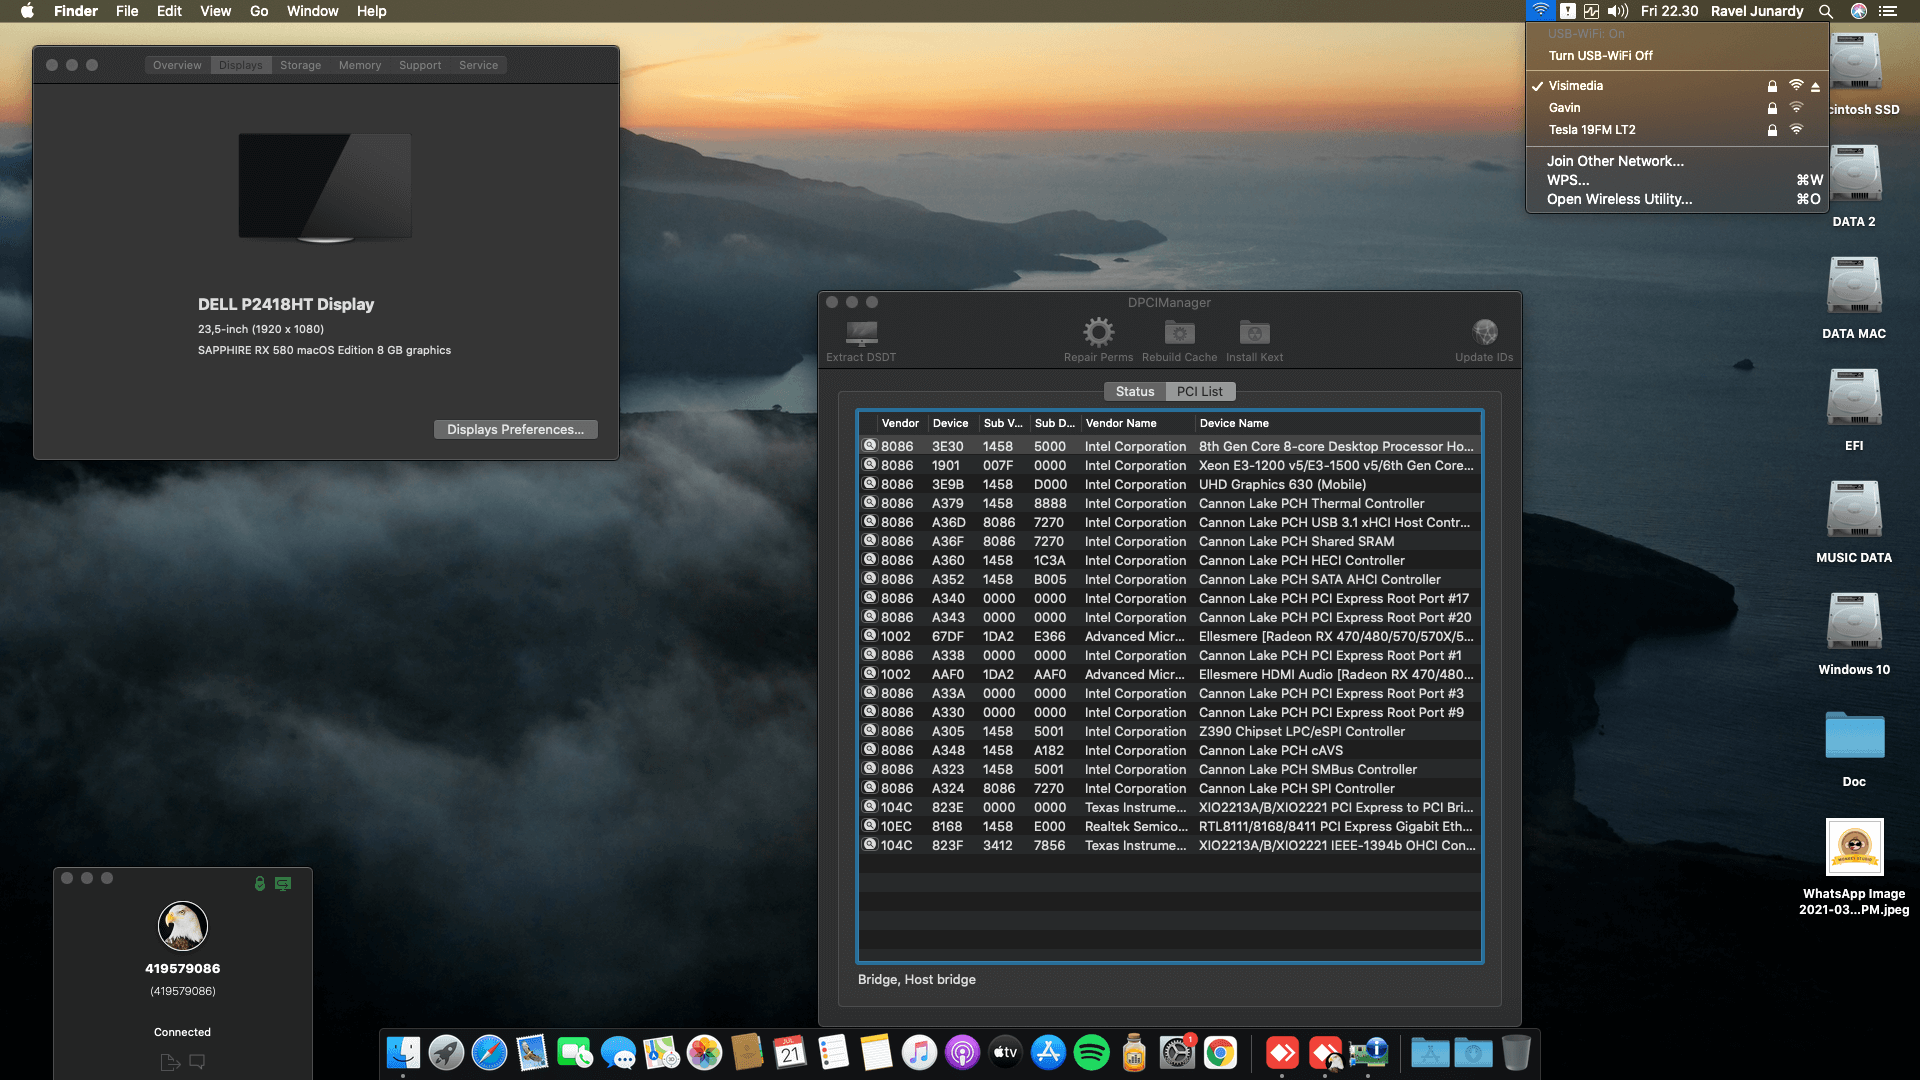This screenshot has width=1920, height=1080.
Task: Open Photos app in Dock
Action: point(704,1052)
